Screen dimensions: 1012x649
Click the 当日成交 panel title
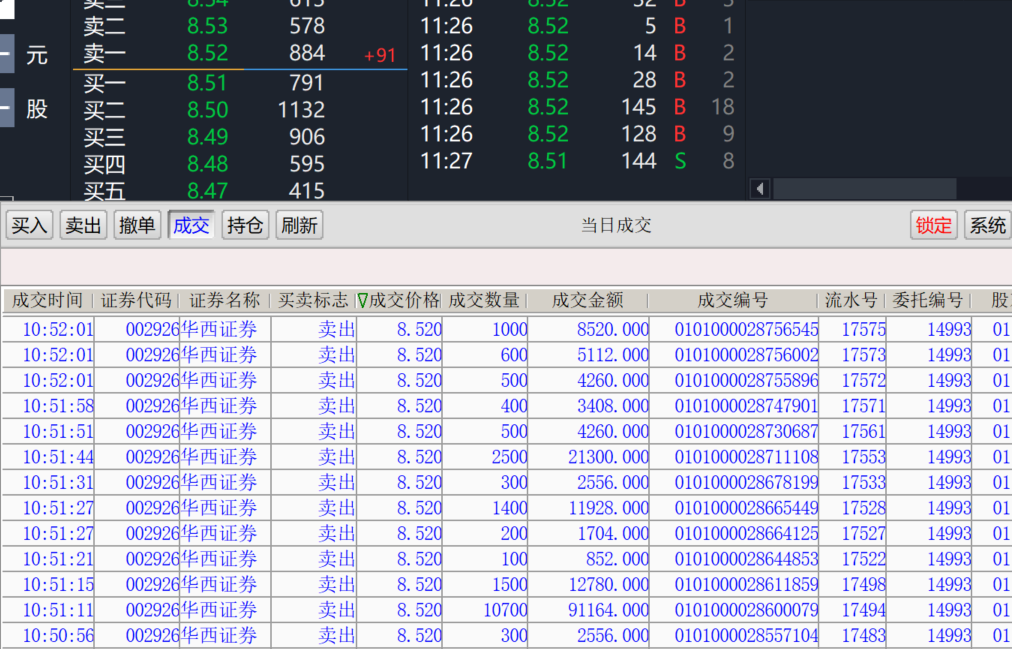(616, 225)
